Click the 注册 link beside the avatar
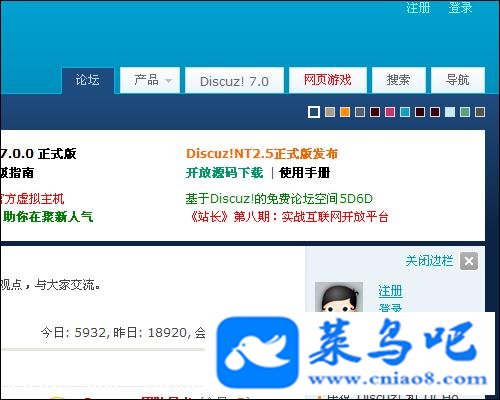 [x=390, y=291]
